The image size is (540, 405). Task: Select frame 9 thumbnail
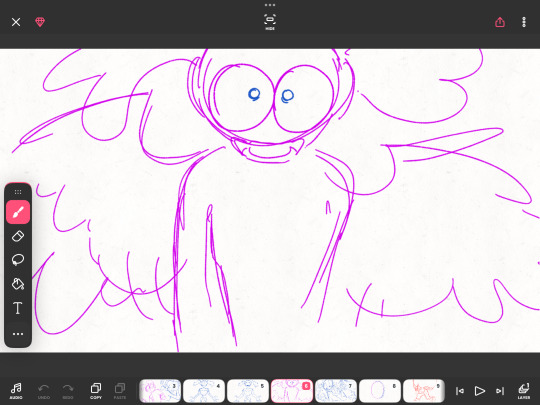[x=424, y=391]
